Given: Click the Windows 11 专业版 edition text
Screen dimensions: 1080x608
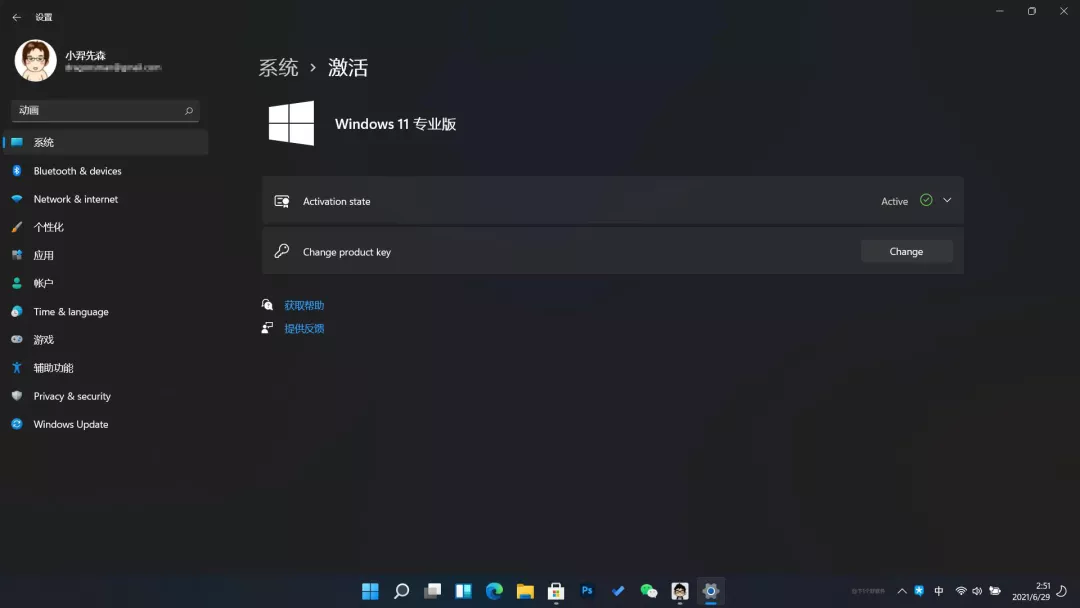Looking at the screenshot, I should (395, 124).
